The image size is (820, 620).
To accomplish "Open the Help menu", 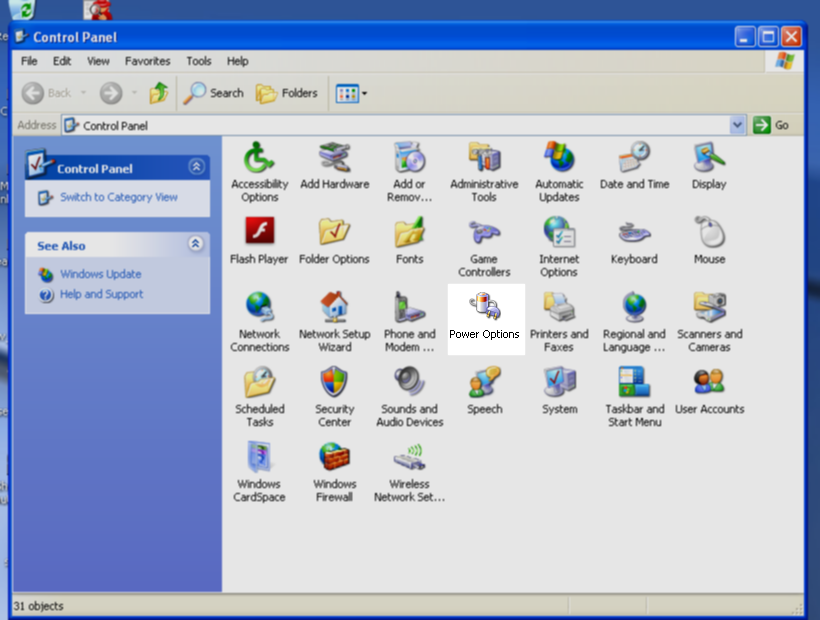I will pyautogui.click(x=237, y=61).
